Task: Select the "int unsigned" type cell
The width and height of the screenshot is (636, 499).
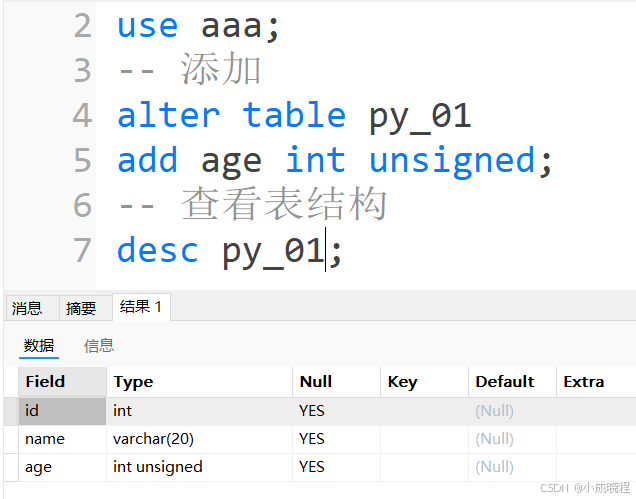Action: click(x=158, y=466)
